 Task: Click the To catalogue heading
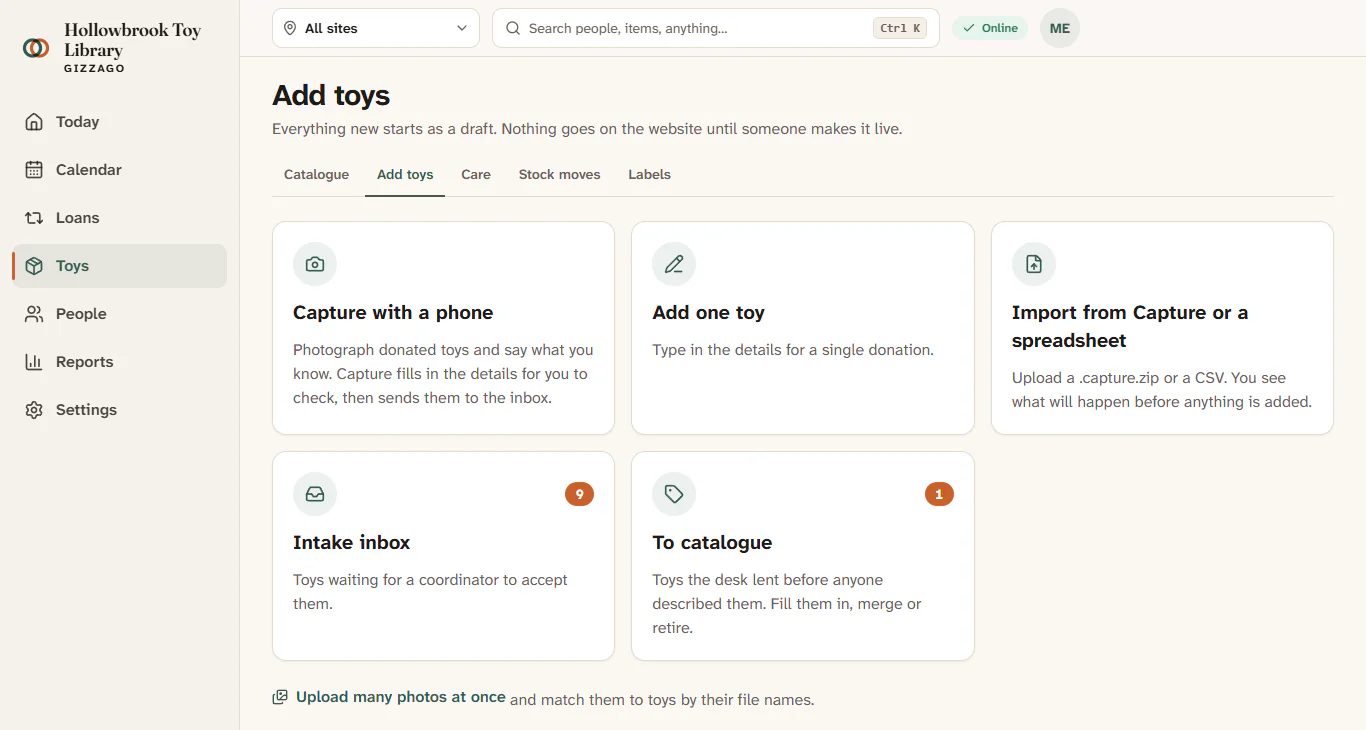tap(712, 543)
